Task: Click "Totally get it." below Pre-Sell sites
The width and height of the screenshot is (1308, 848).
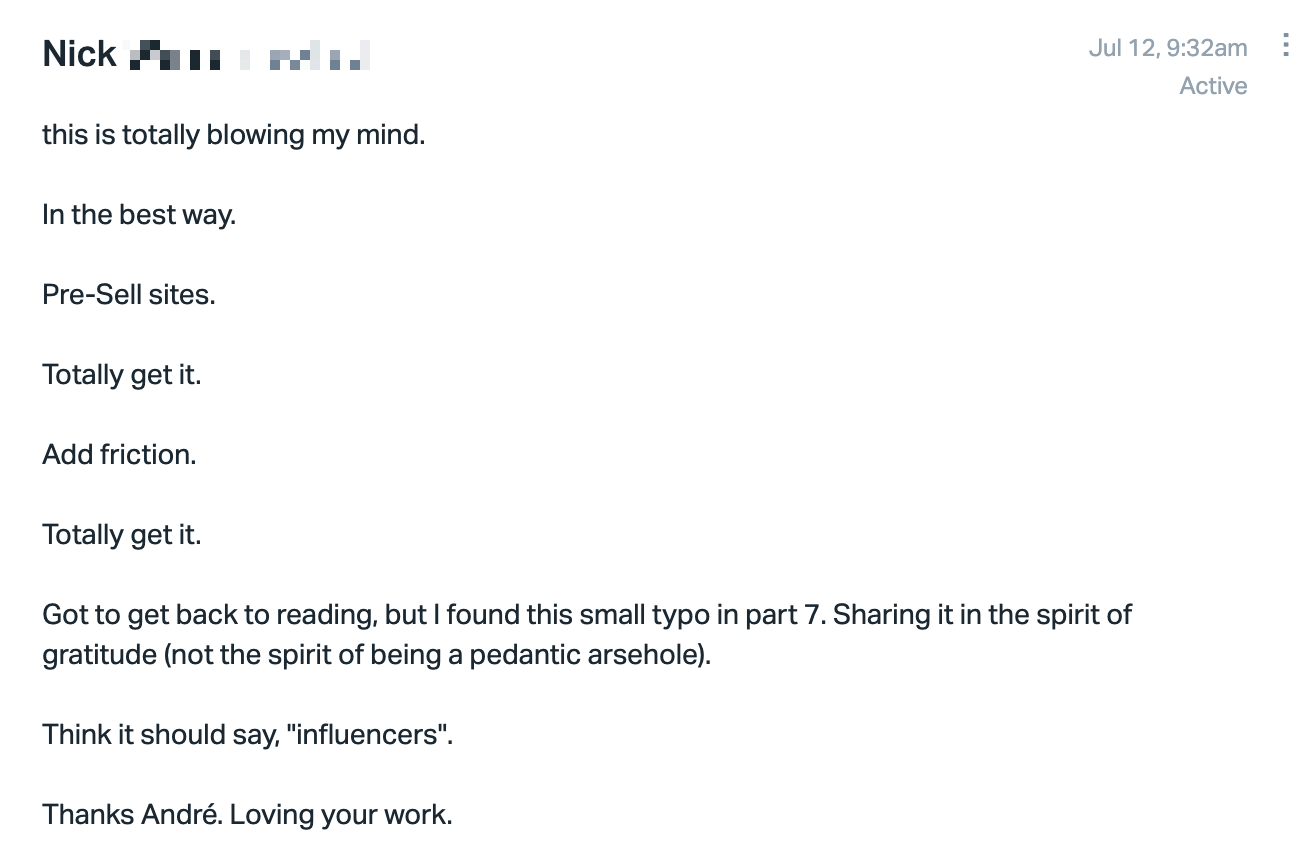Action: tap(122, 375)
